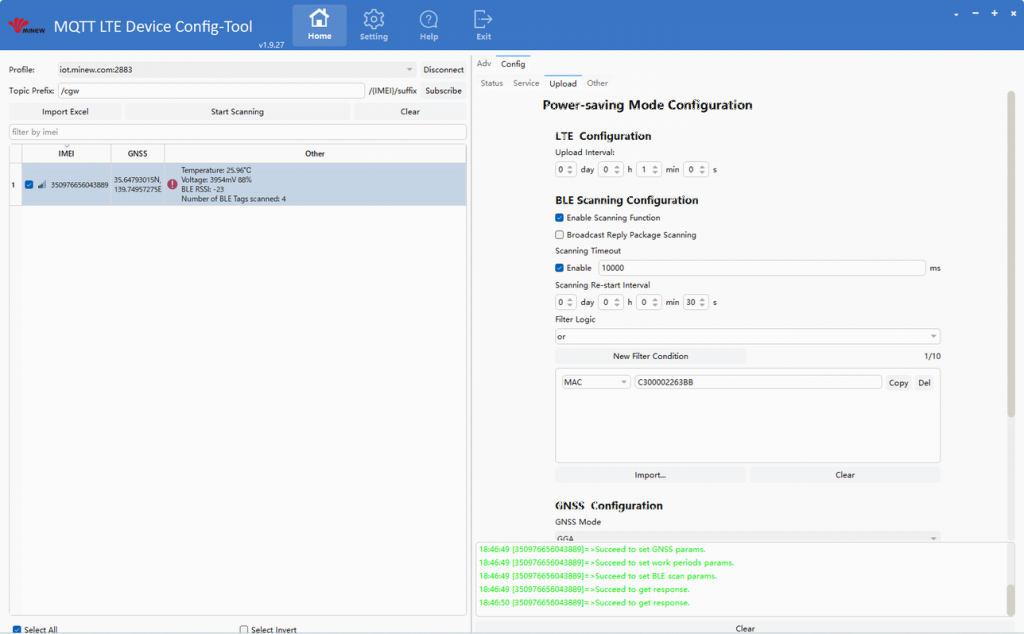
Task: Enable Broadcast Reply Package Scanning checkbox
Action: pos(559,235)
